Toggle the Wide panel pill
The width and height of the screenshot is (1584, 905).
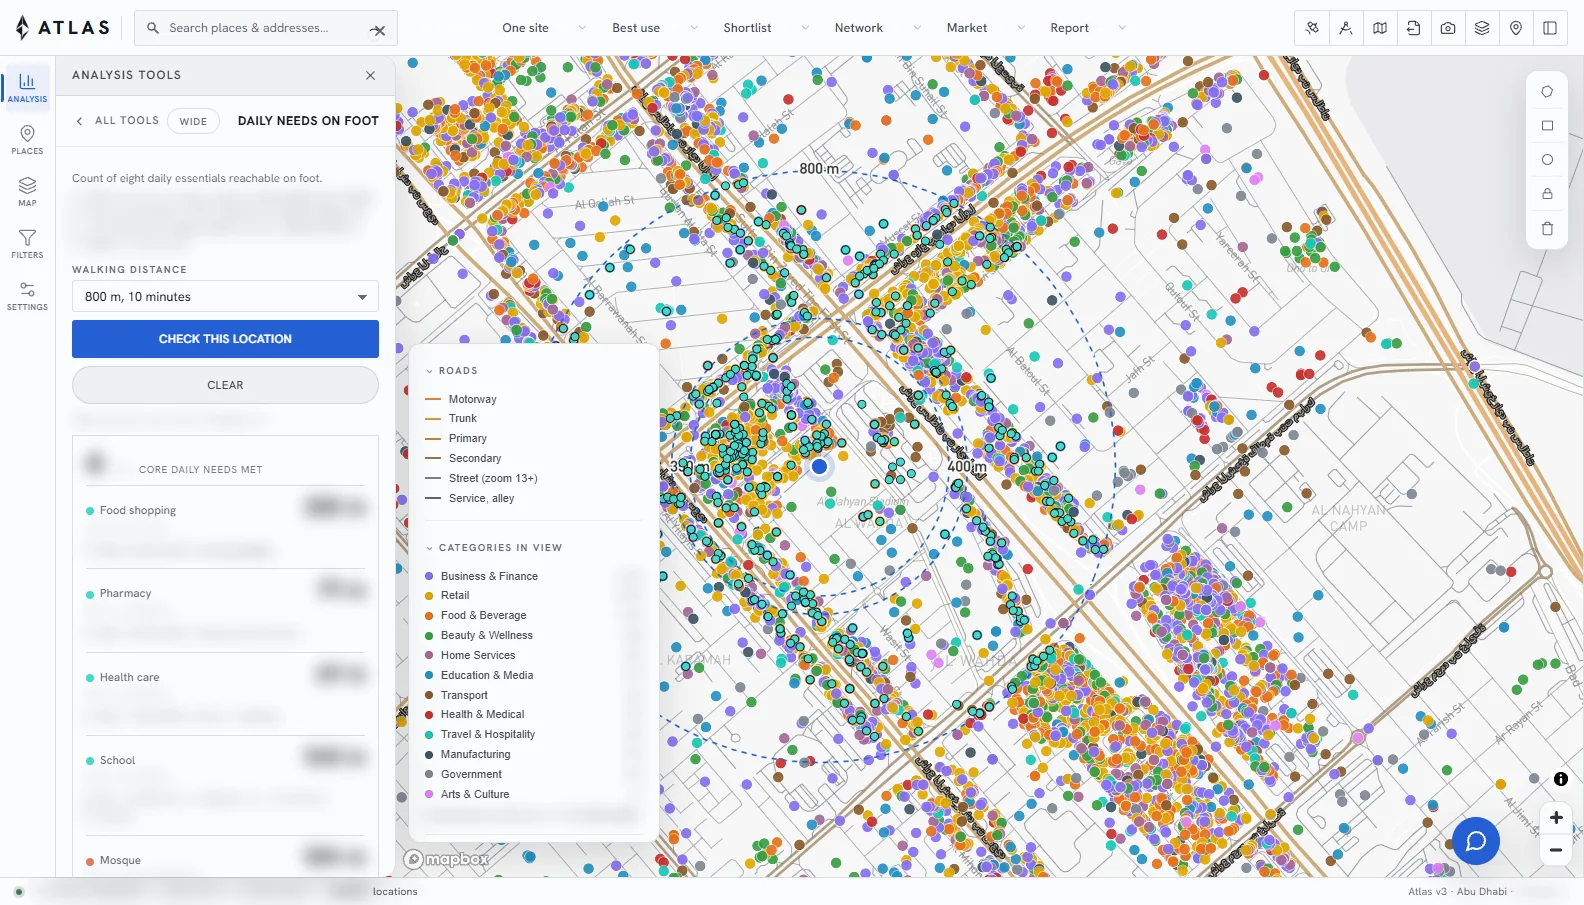pyautogui.click(x=193, y=121)
